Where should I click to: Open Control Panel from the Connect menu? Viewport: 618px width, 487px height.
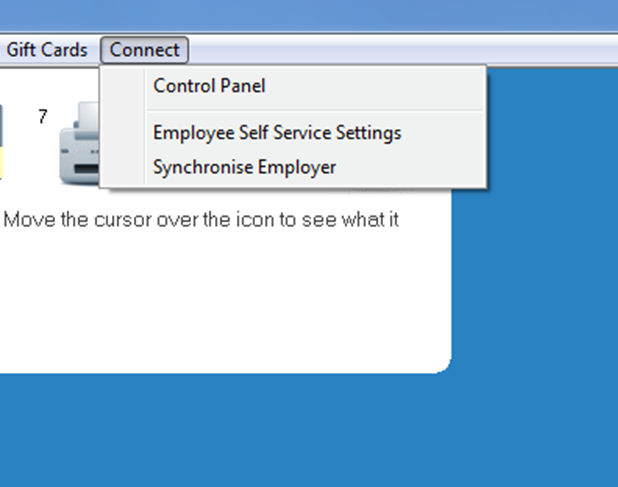(292, 86)
